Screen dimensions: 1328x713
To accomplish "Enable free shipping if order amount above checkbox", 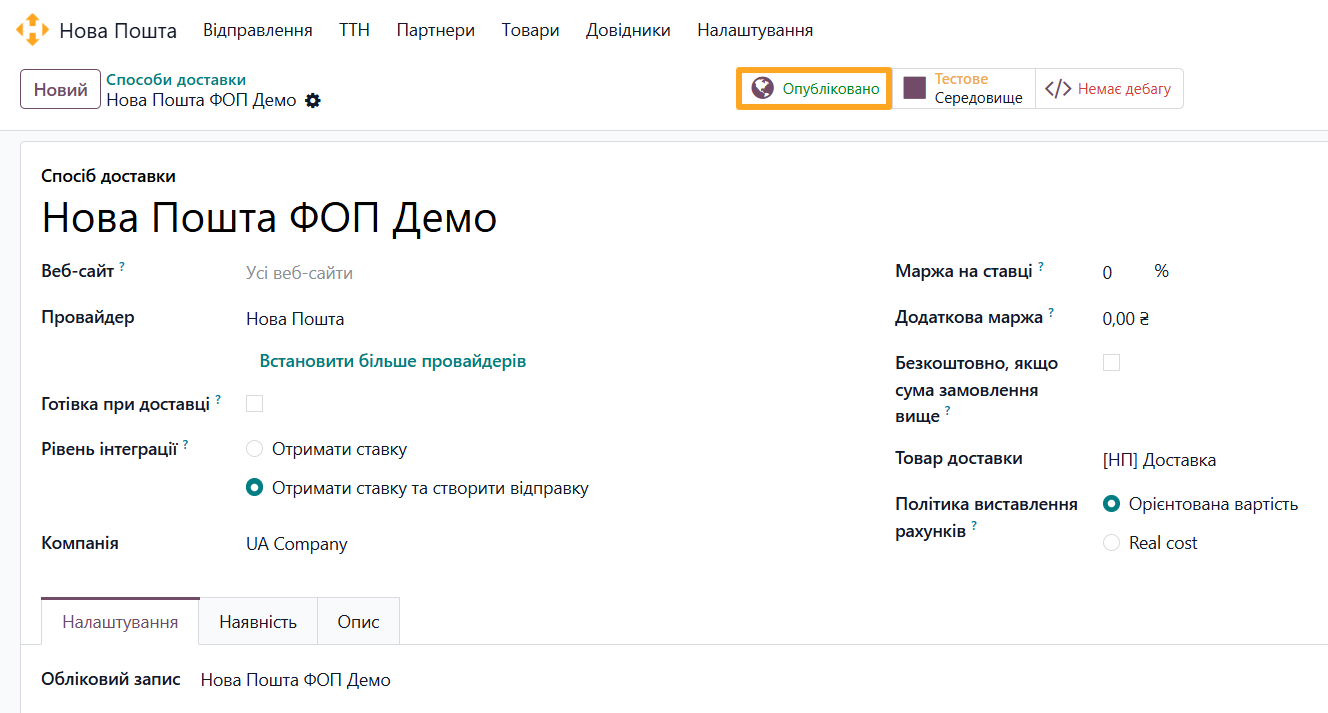I will (1111, 362).
